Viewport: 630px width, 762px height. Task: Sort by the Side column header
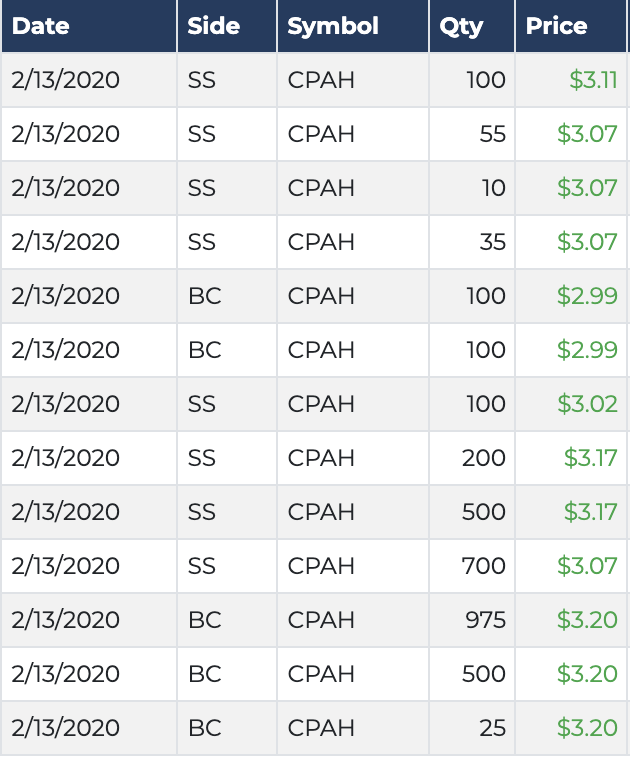(214, 27)
